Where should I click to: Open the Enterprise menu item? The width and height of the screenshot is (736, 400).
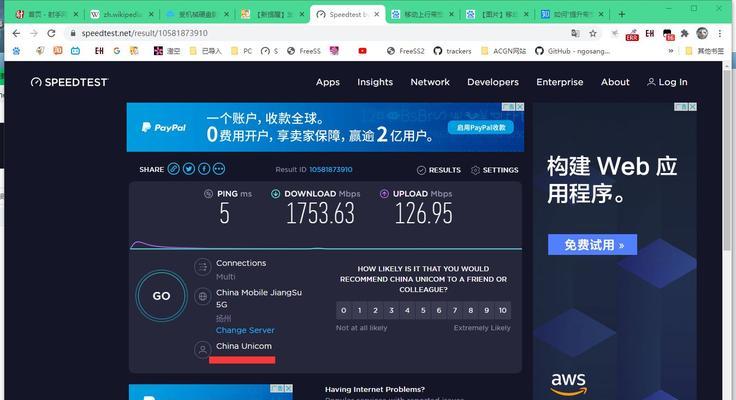(x=560, y=82)
